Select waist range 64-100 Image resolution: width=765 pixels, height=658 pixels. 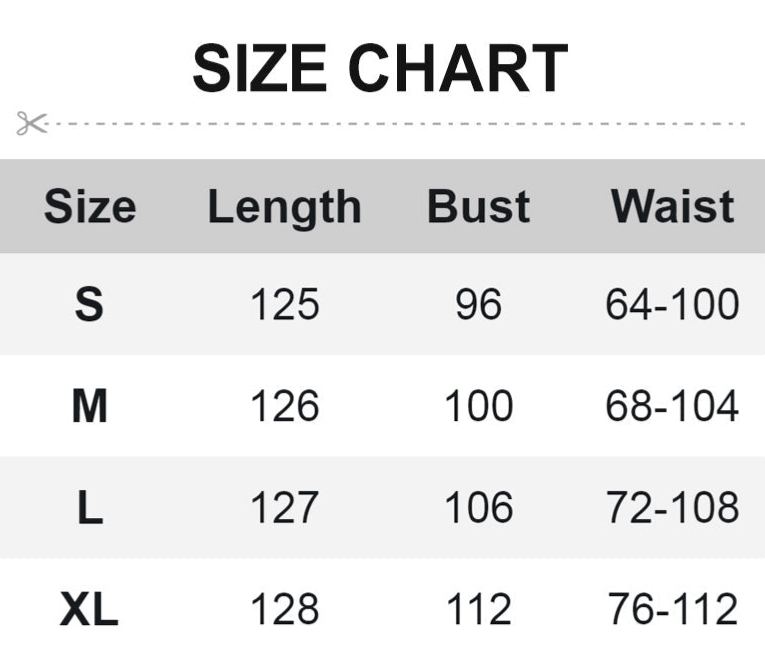[672, 304]
